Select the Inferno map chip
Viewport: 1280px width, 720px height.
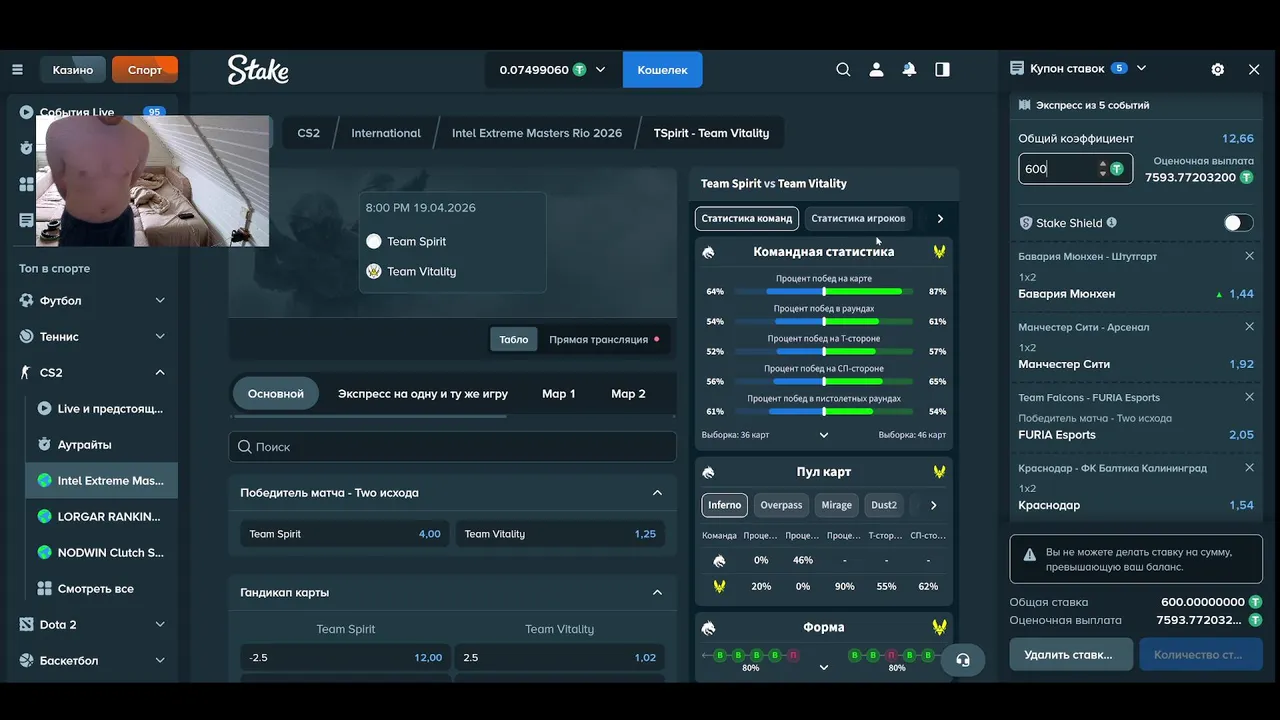[x=724, y=505]
